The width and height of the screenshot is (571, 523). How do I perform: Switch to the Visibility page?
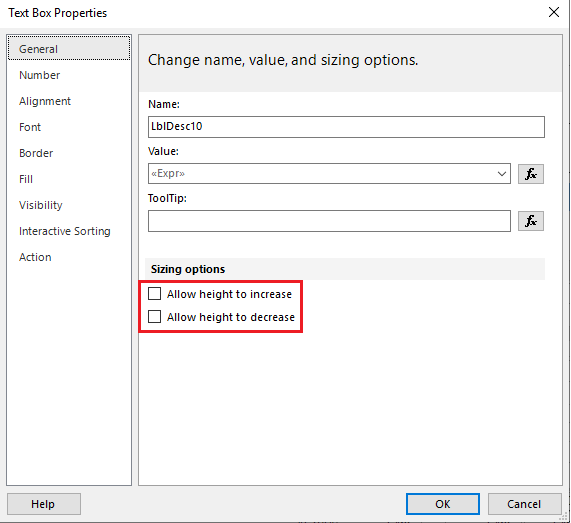click(41, 205)
